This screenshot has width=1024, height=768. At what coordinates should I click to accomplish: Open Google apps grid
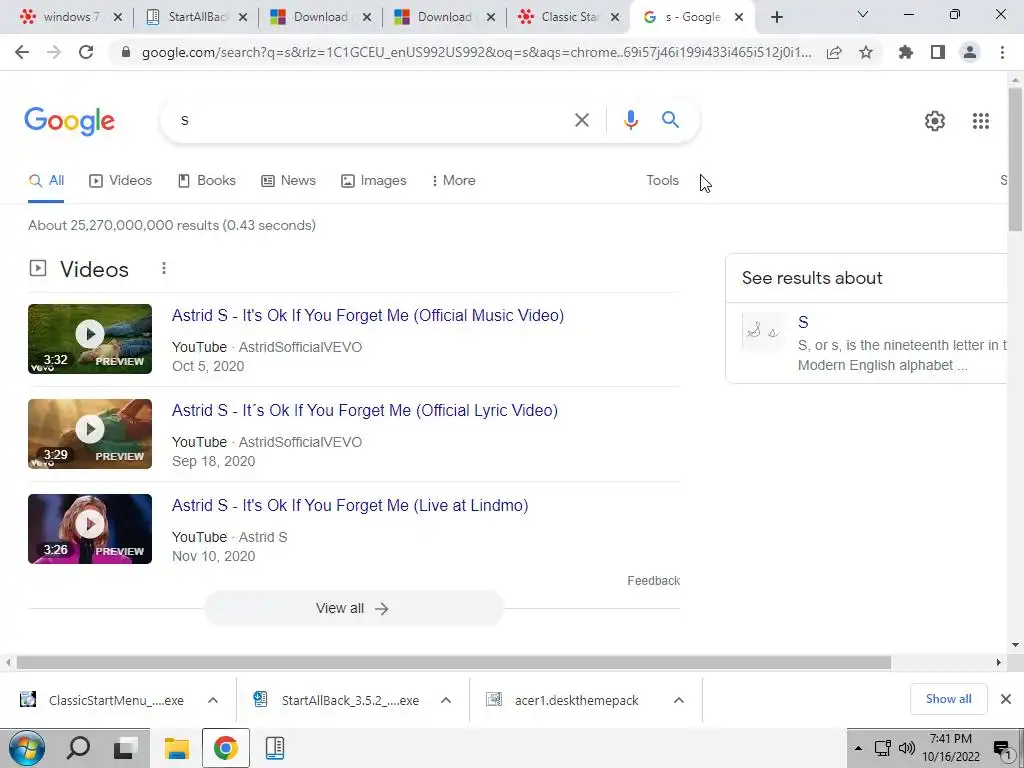(980, 121)
